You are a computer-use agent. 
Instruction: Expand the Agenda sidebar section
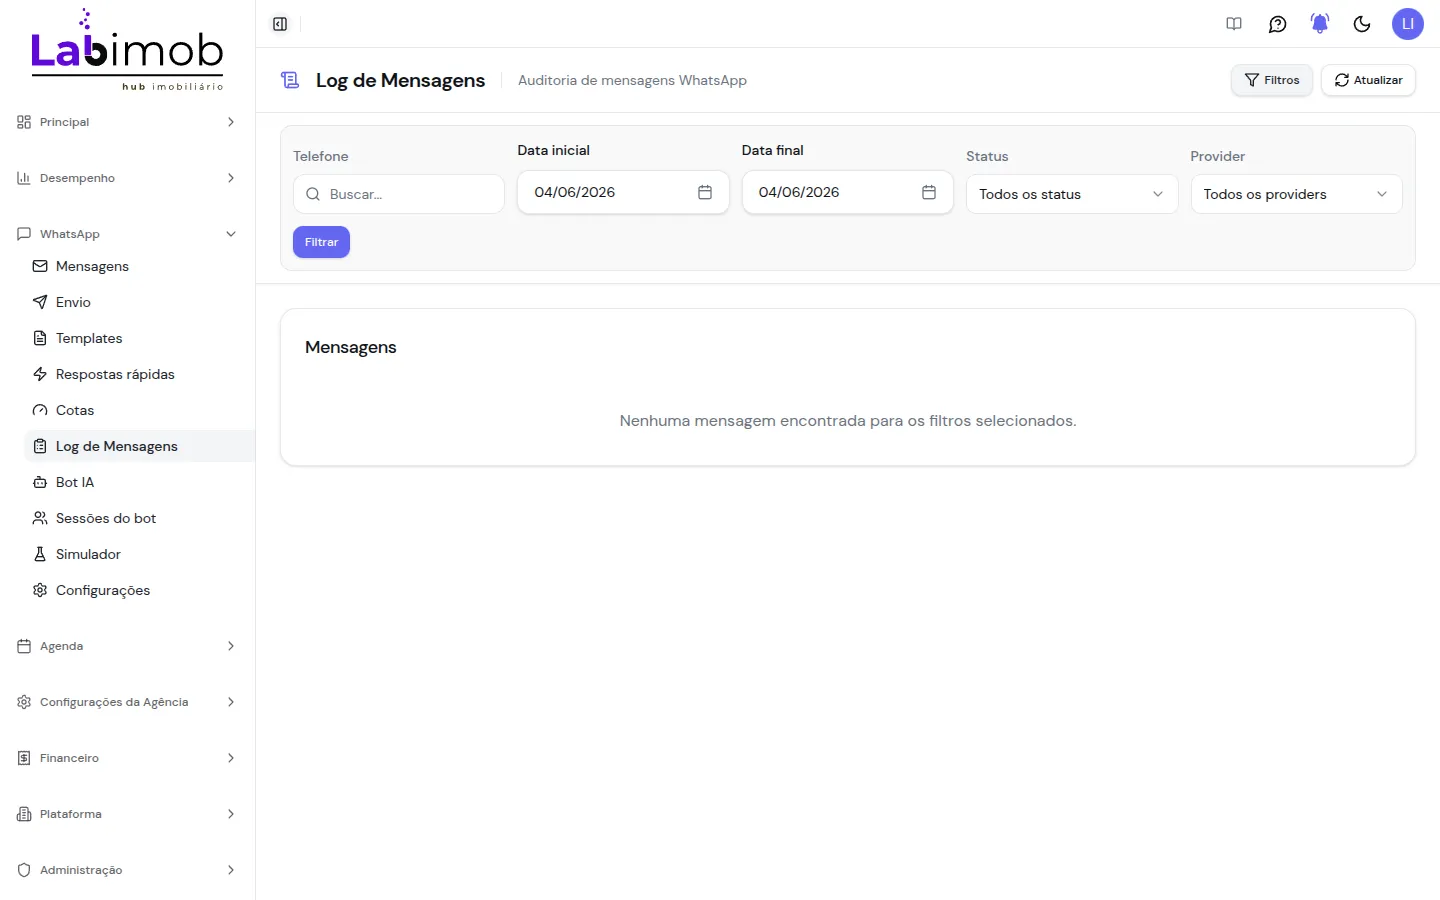click(127, 646)
